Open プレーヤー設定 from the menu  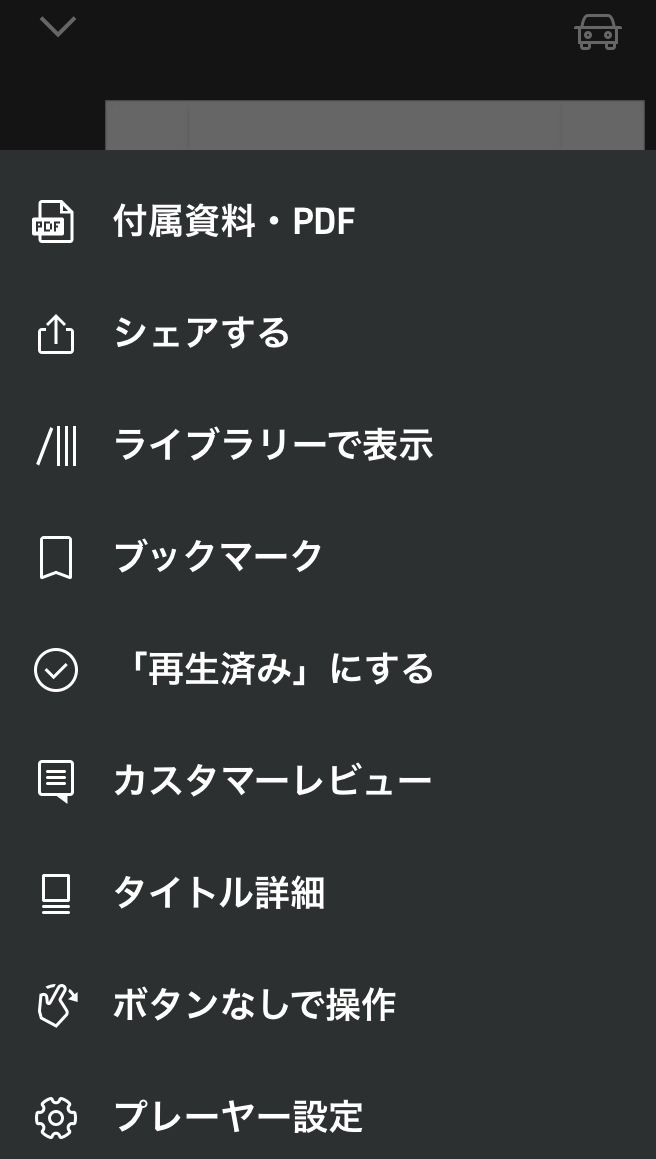[238, 1117]
